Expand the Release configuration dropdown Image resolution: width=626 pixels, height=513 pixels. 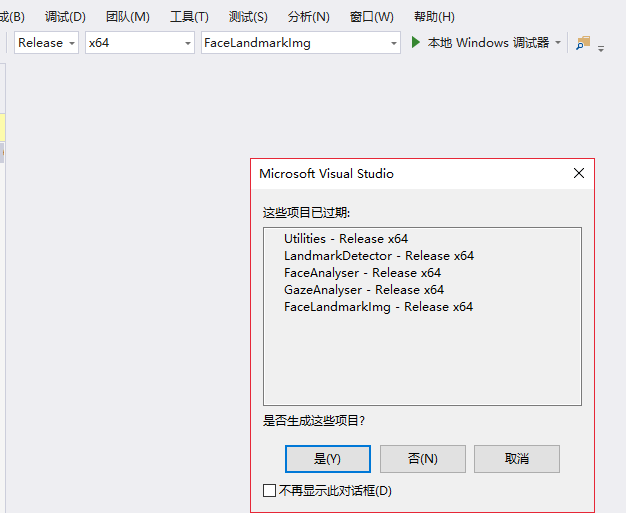(x=71, y=43)
